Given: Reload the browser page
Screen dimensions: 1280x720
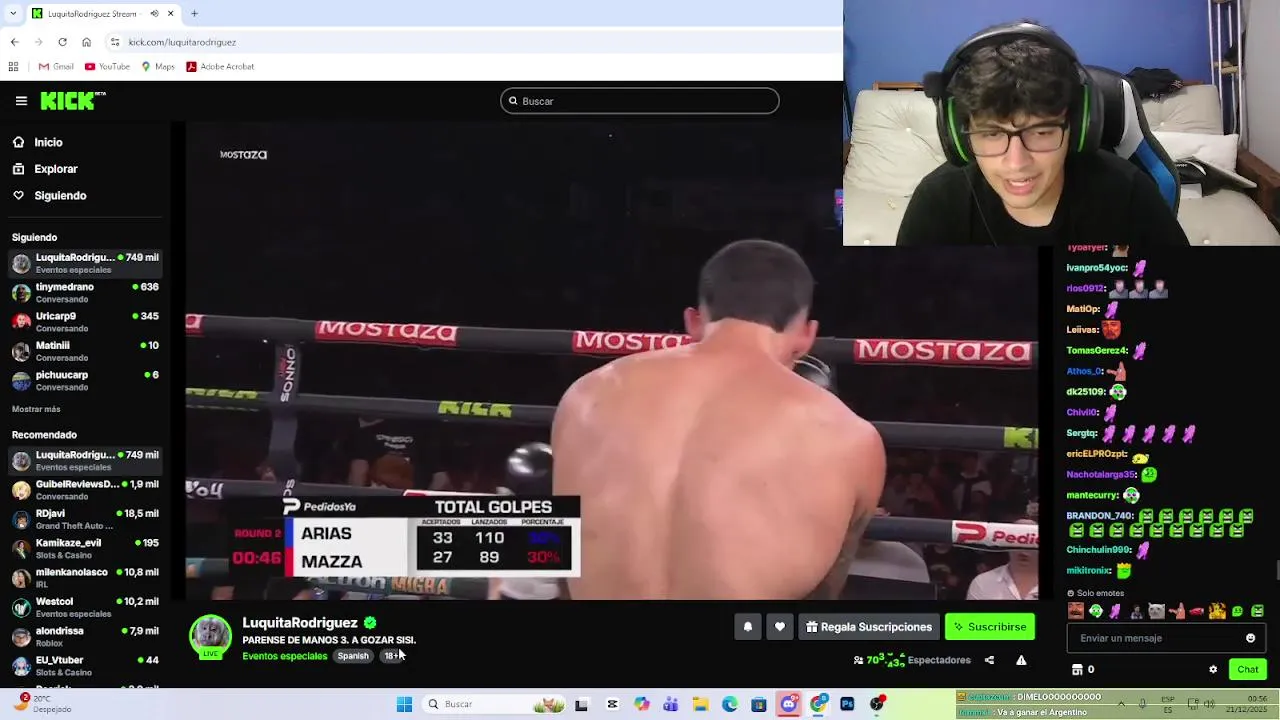Looking at the screenshot, I should [x=62, y=42].
